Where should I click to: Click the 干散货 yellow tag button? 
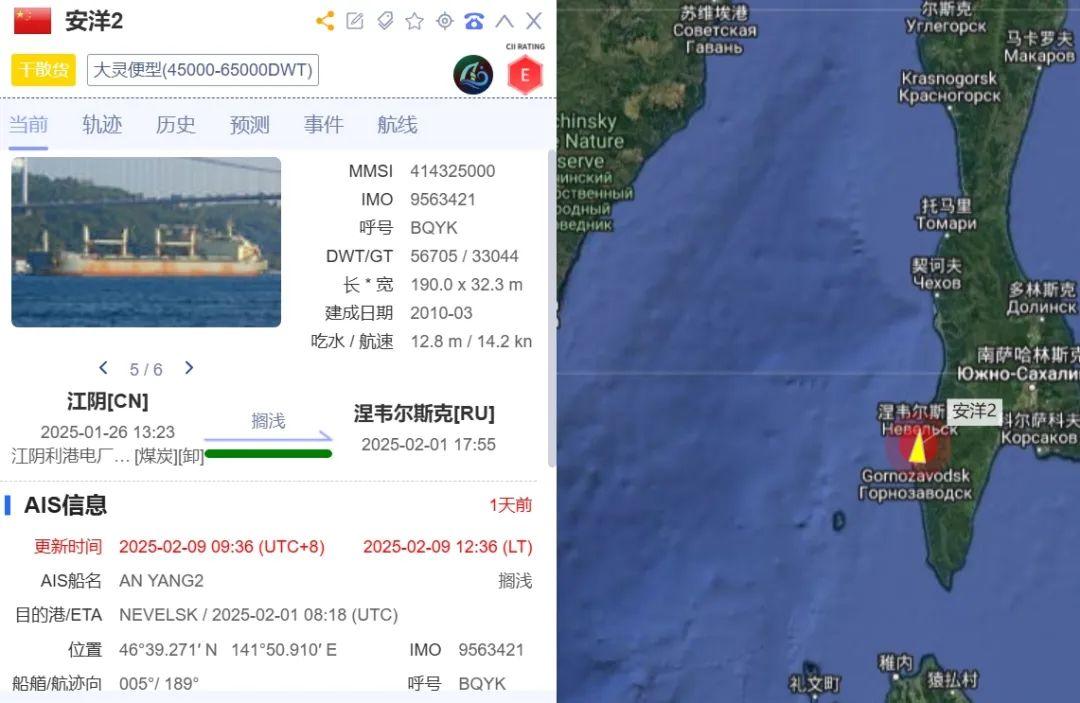pos(43,70)
